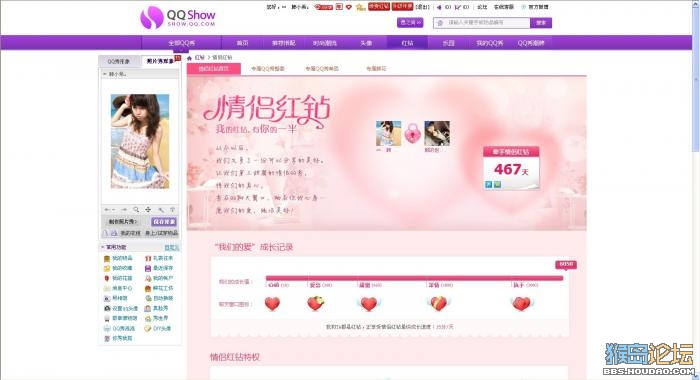Click the 情侣红钻 breadcrumb link

coord(222,58)
